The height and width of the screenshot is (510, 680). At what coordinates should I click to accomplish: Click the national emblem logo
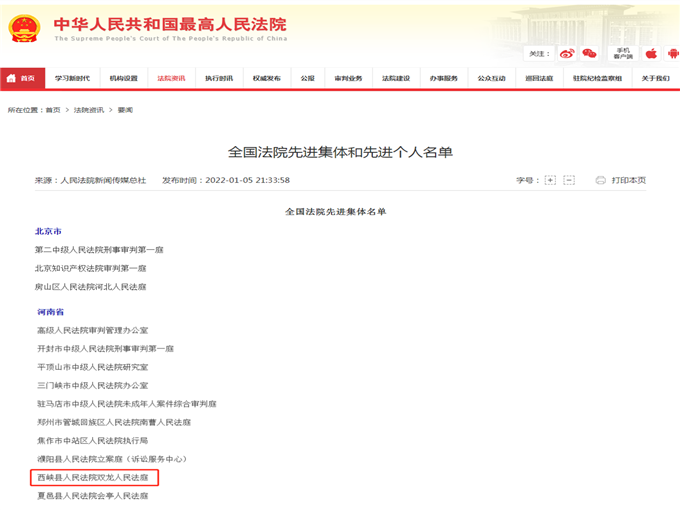tap(25, 27)
